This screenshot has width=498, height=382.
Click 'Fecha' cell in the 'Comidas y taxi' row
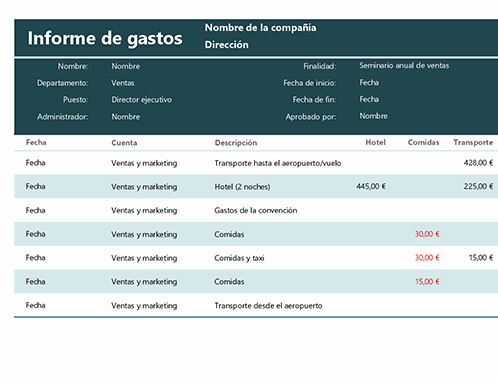coord(35,257)
